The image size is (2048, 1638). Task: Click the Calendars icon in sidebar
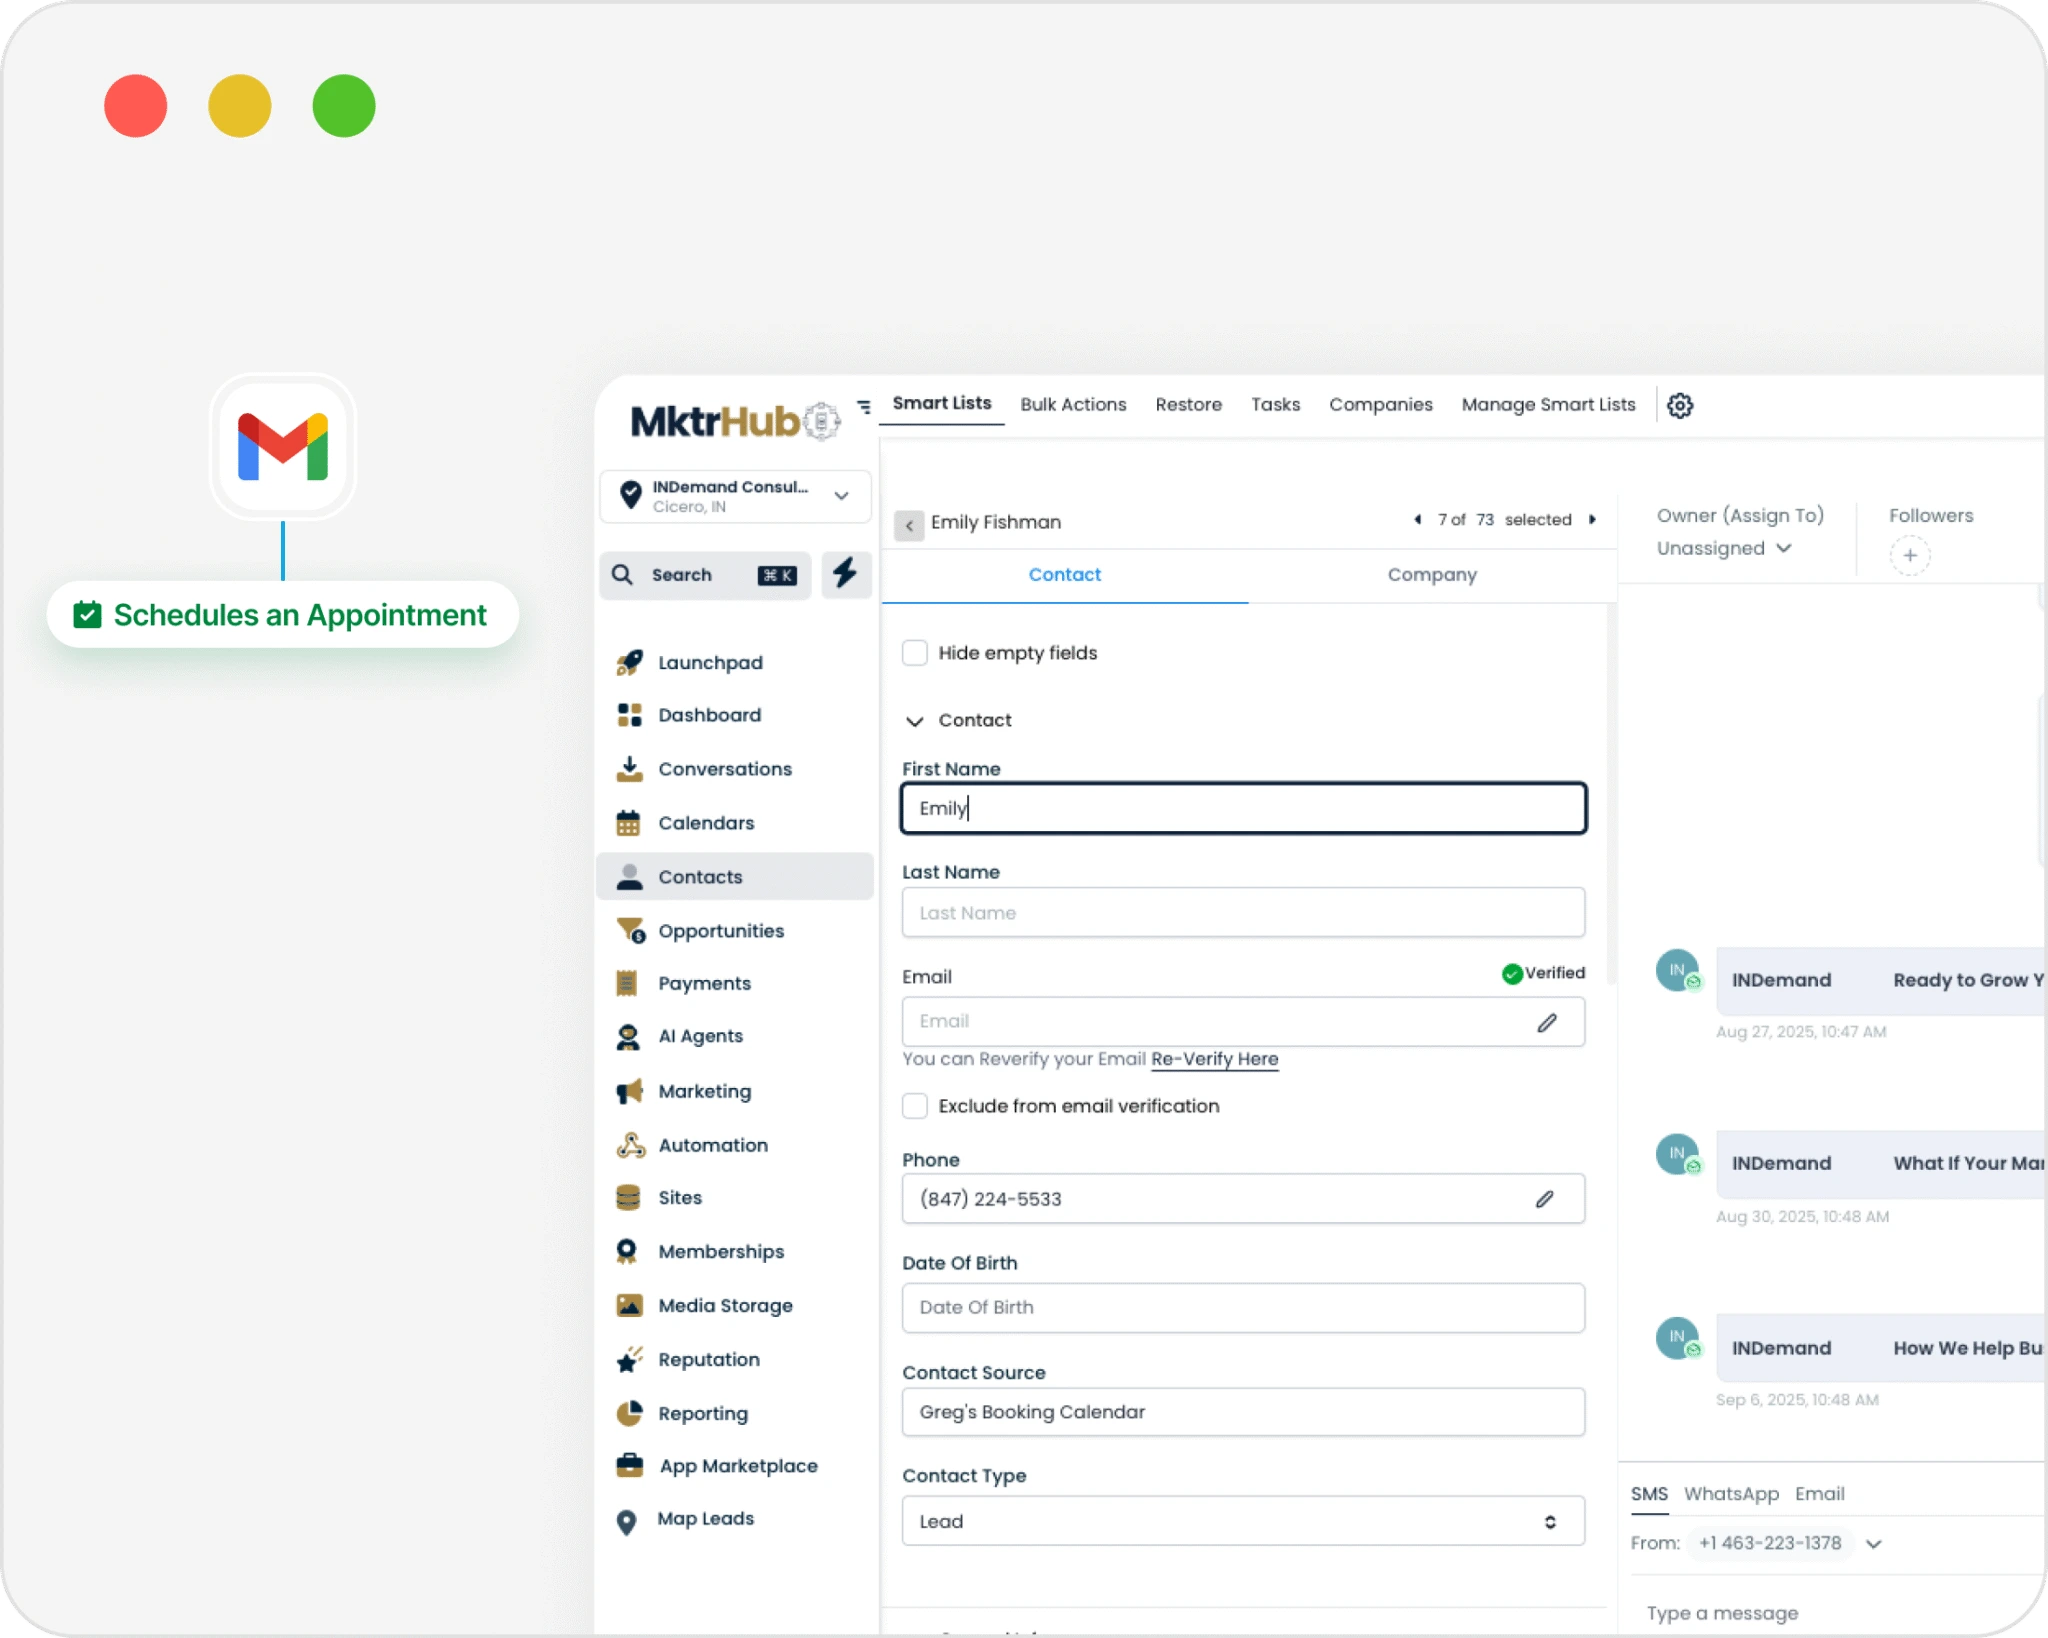point(628,823)
